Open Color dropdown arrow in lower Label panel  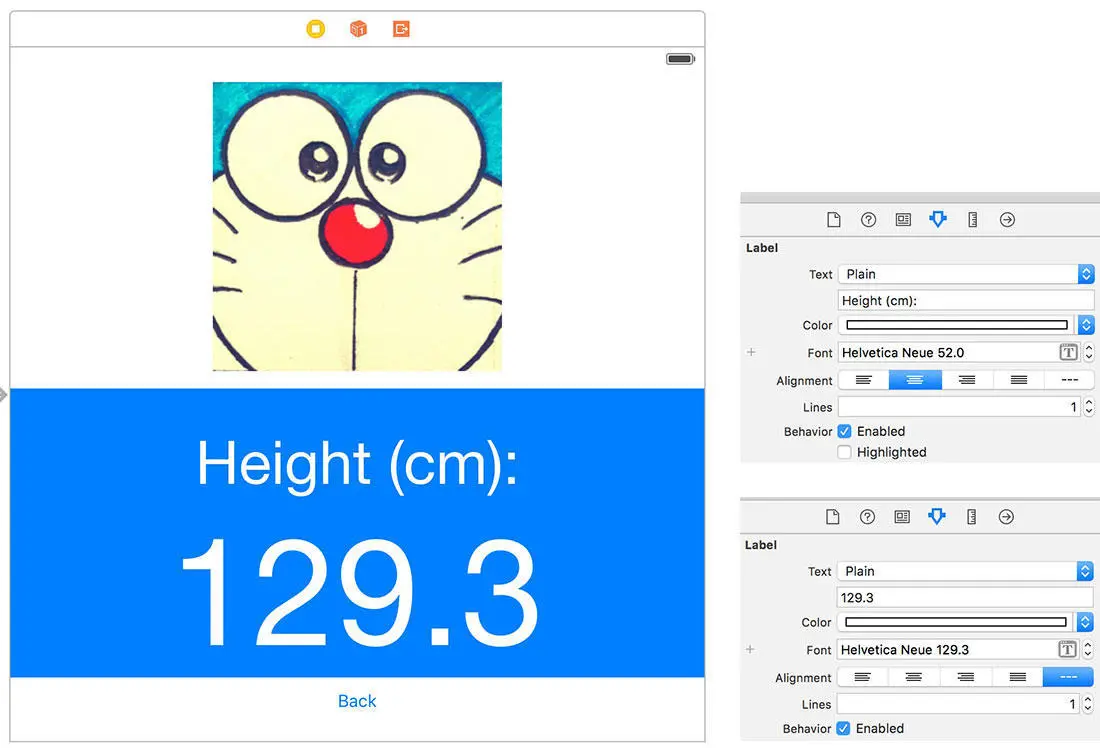pyautogui.click(x=1085, y=622)
